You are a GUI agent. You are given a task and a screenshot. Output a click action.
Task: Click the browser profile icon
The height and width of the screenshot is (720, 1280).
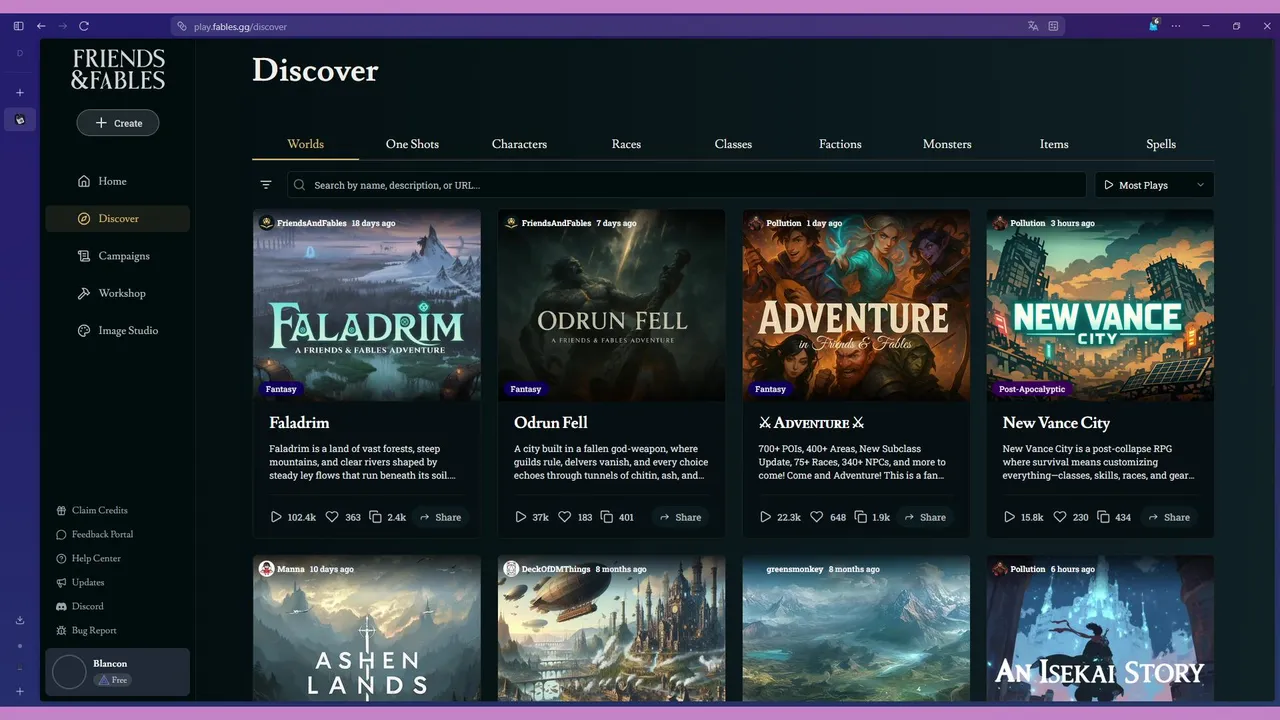pos(1153,25)
